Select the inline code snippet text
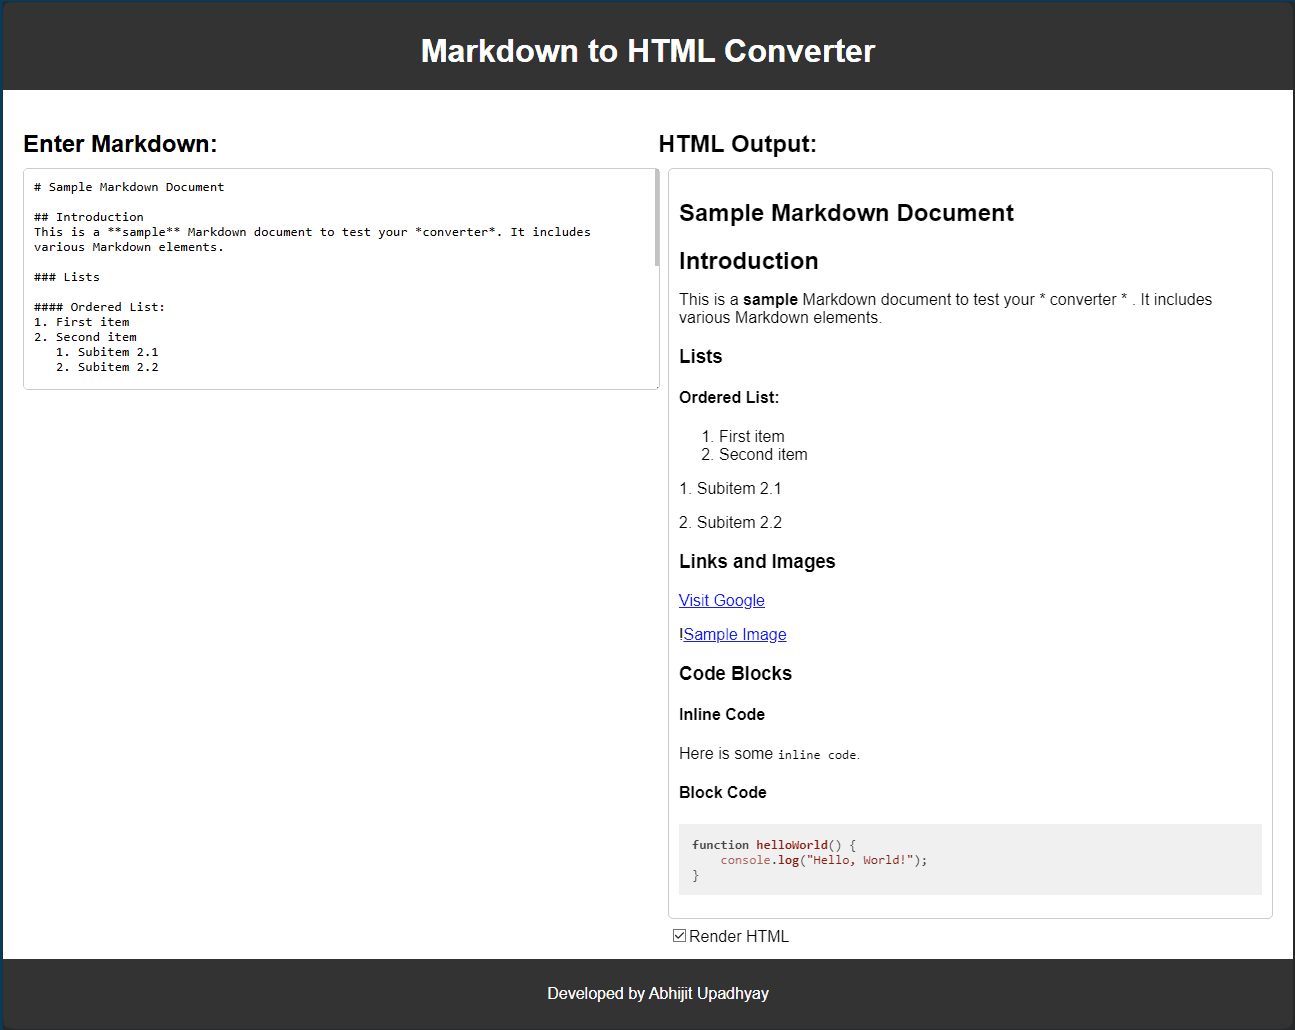1295x1030 pixels. coord(817,754)
